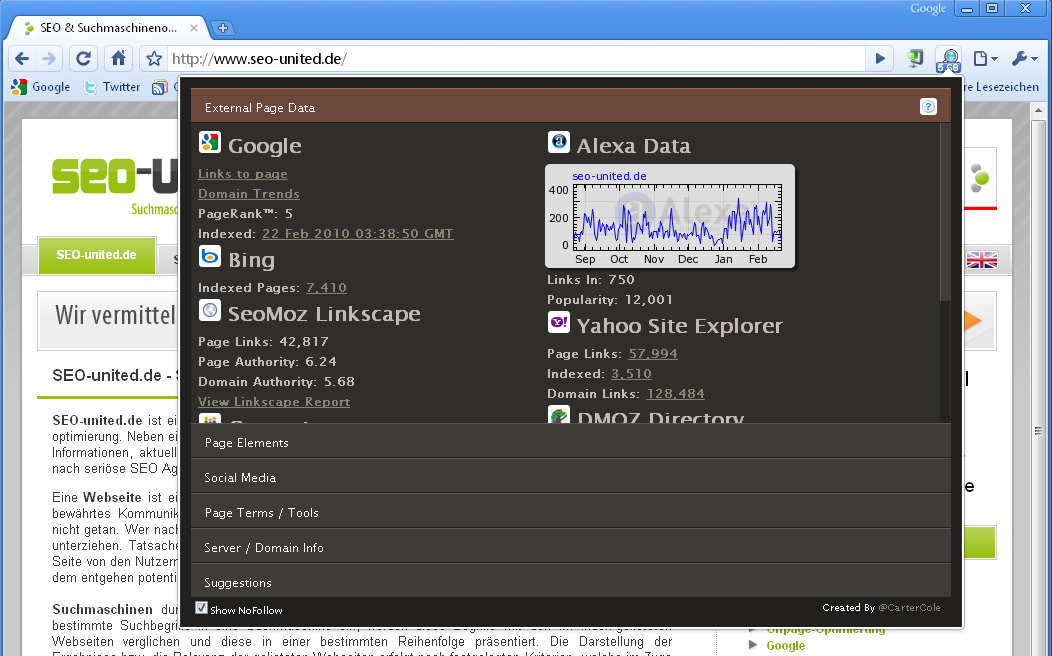Viewport: 1052px width, 656px height.
Task: Click the SeoMoz Linkscape globe icon
Action: click(210, 310)
